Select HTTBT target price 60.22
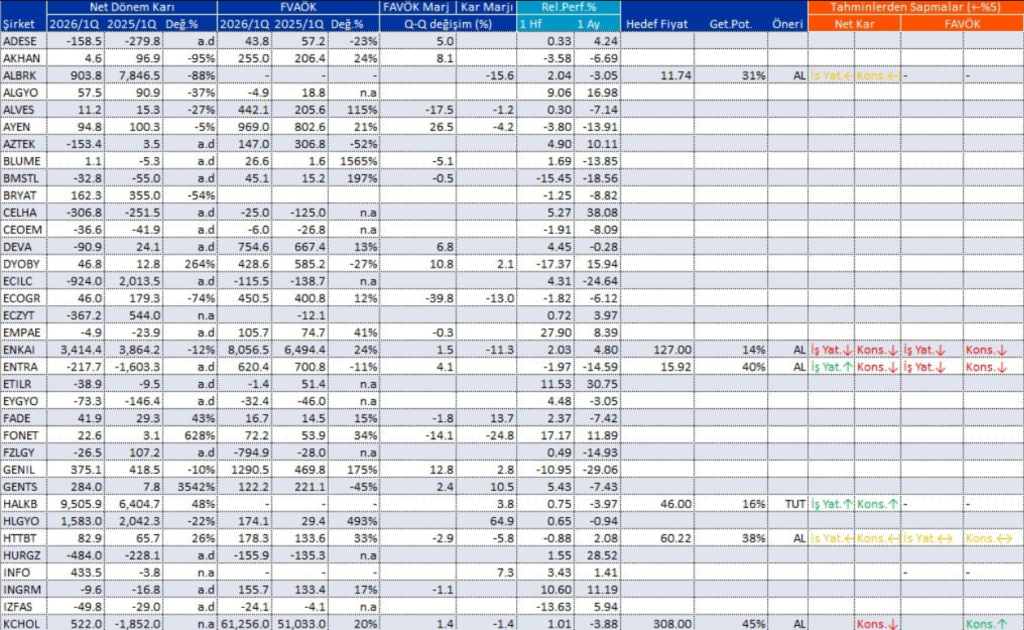 (x=675, y=539)
